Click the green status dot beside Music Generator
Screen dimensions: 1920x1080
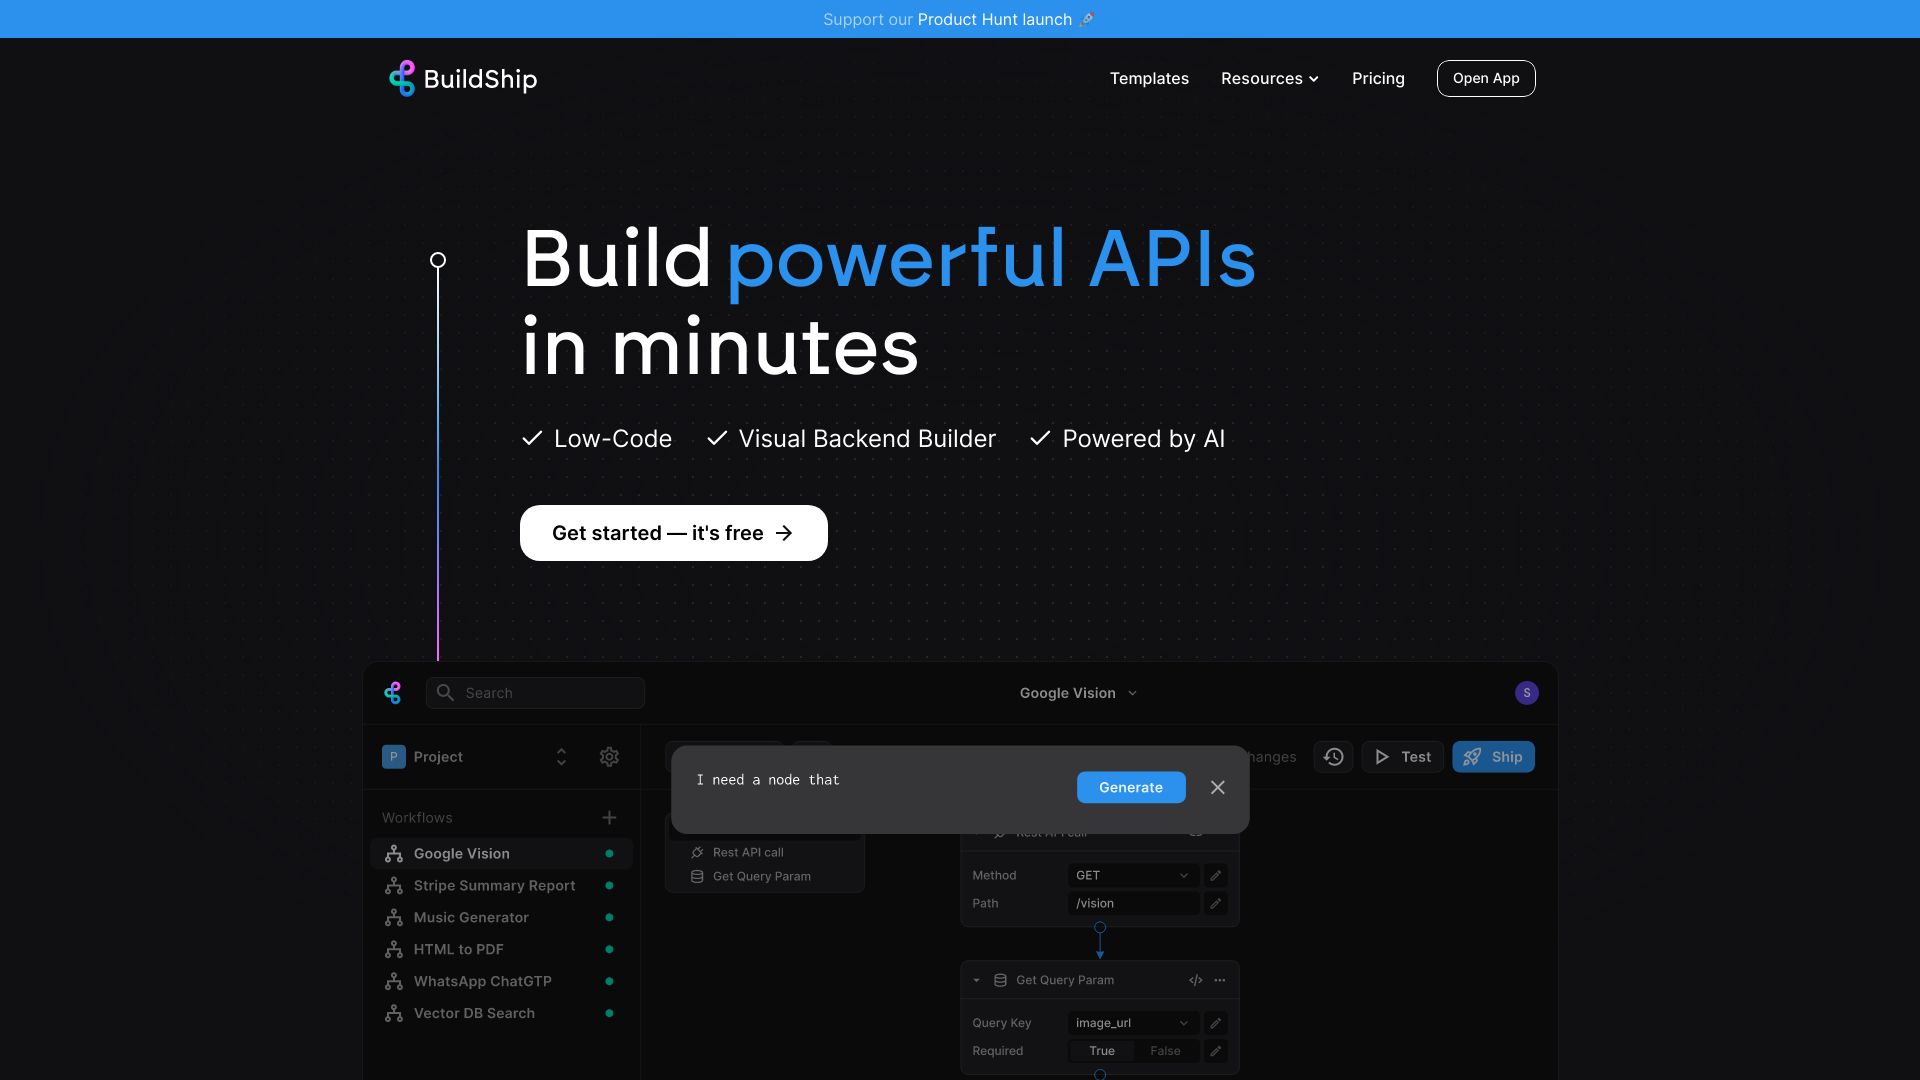click(610, 917)
